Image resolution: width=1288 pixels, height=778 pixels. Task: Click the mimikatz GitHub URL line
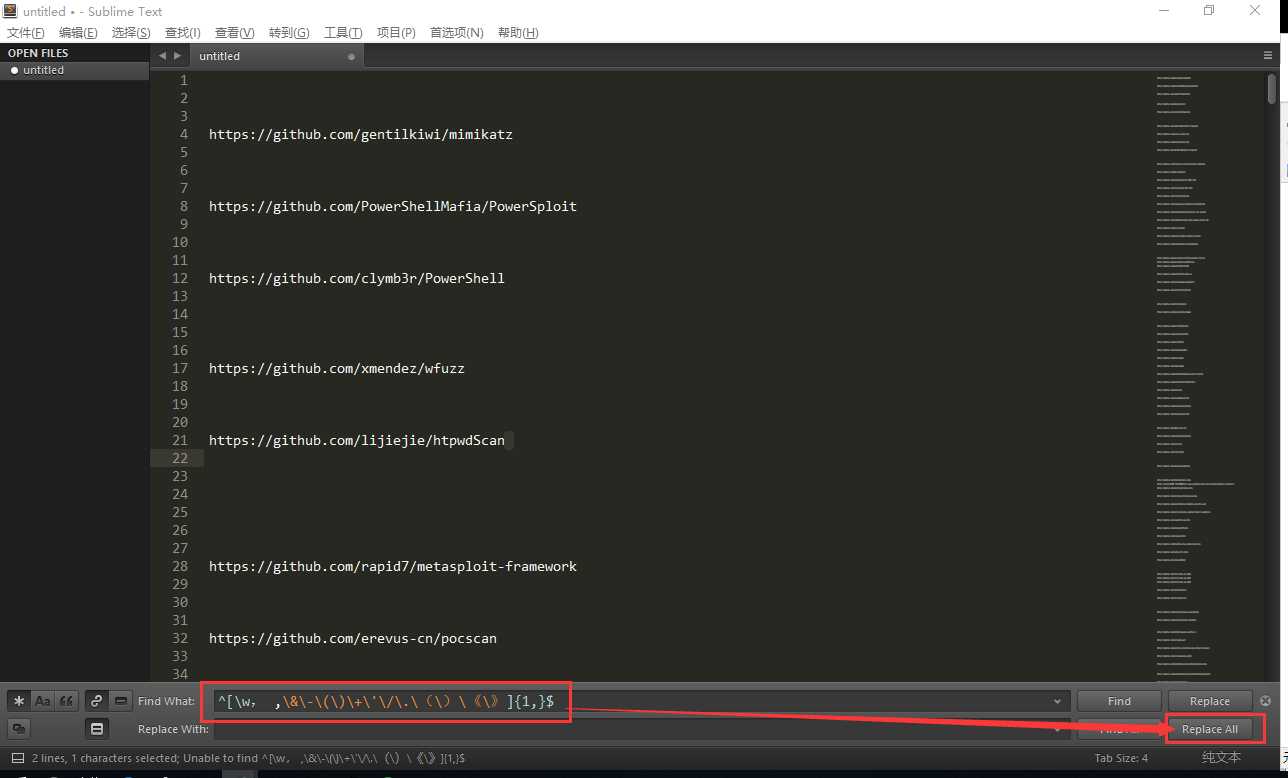pyautogui.click(x=361, y=134)
